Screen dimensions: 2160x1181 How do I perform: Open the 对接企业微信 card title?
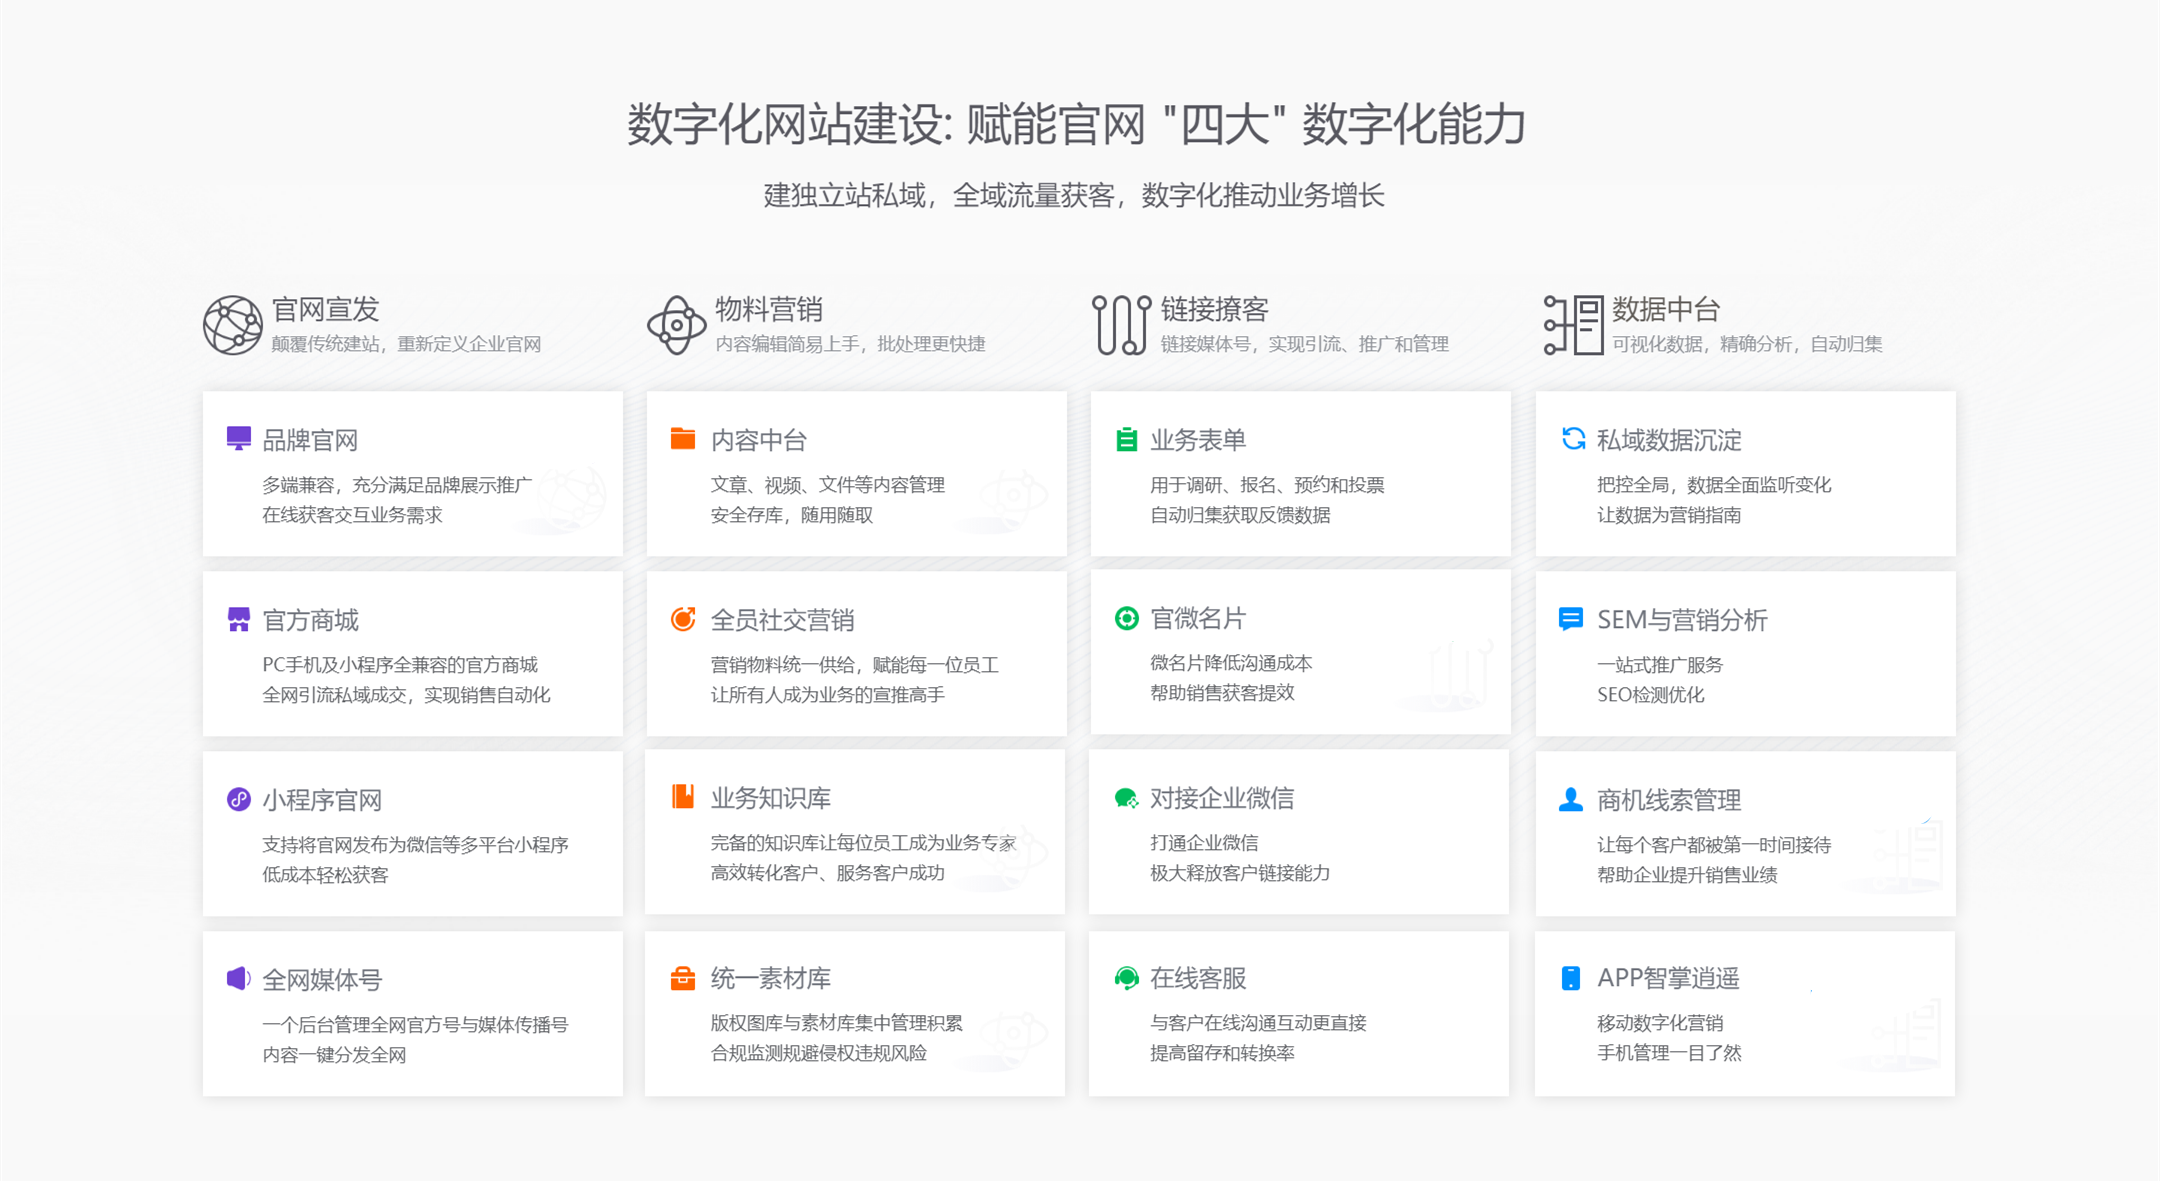[1221, 798]
